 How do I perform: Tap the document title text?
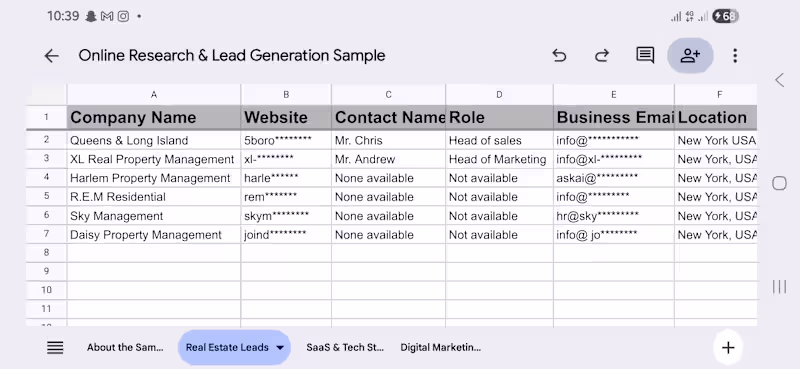232,55
